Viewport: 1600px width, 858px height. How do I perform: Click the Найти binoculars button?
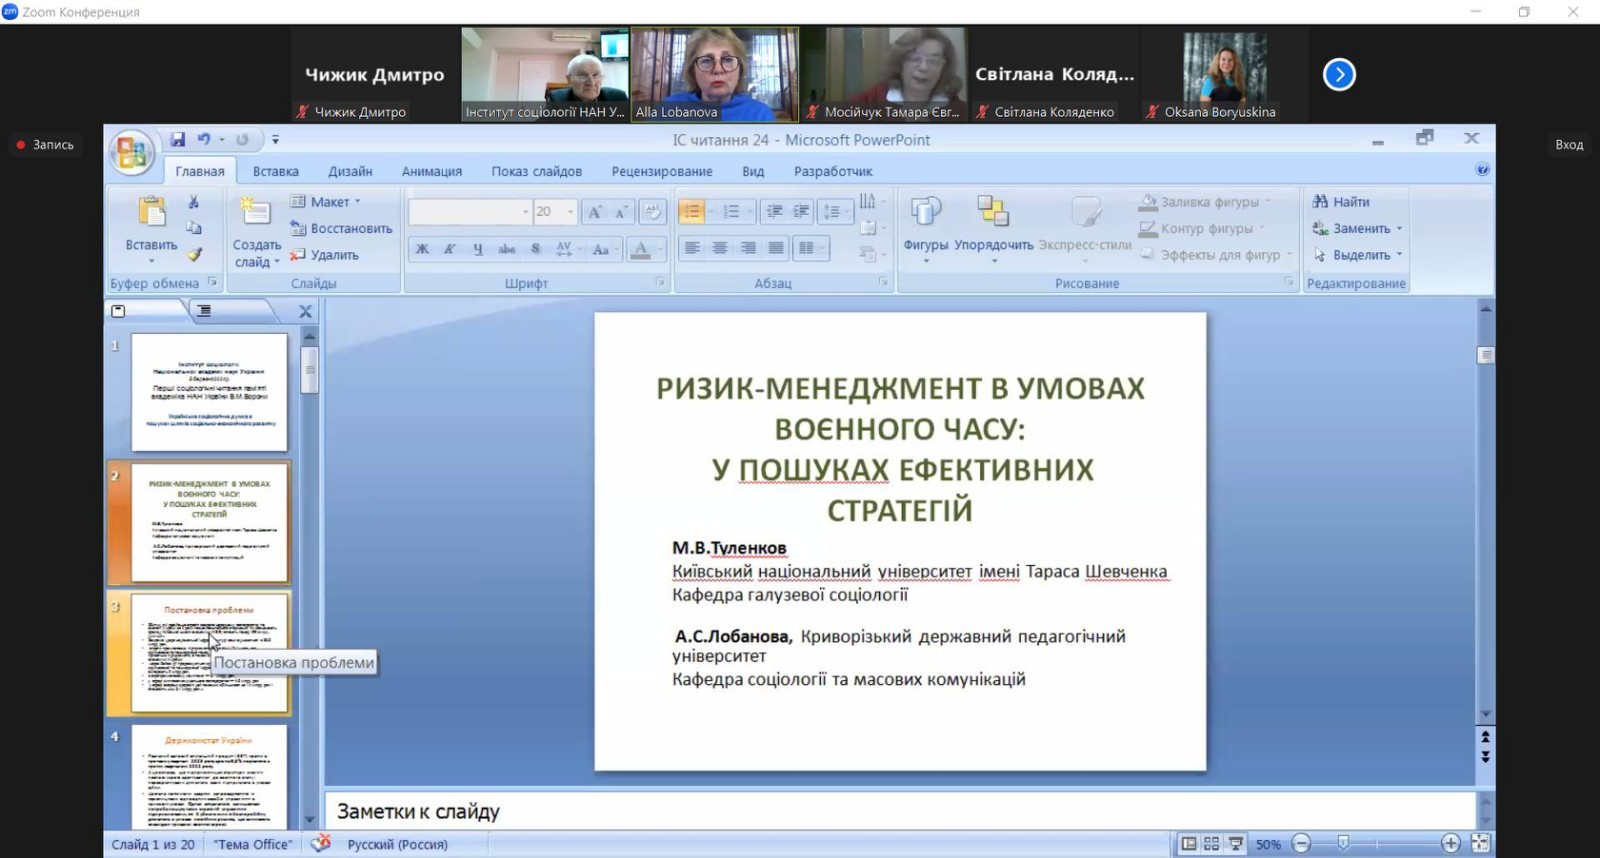[1340, 202]
